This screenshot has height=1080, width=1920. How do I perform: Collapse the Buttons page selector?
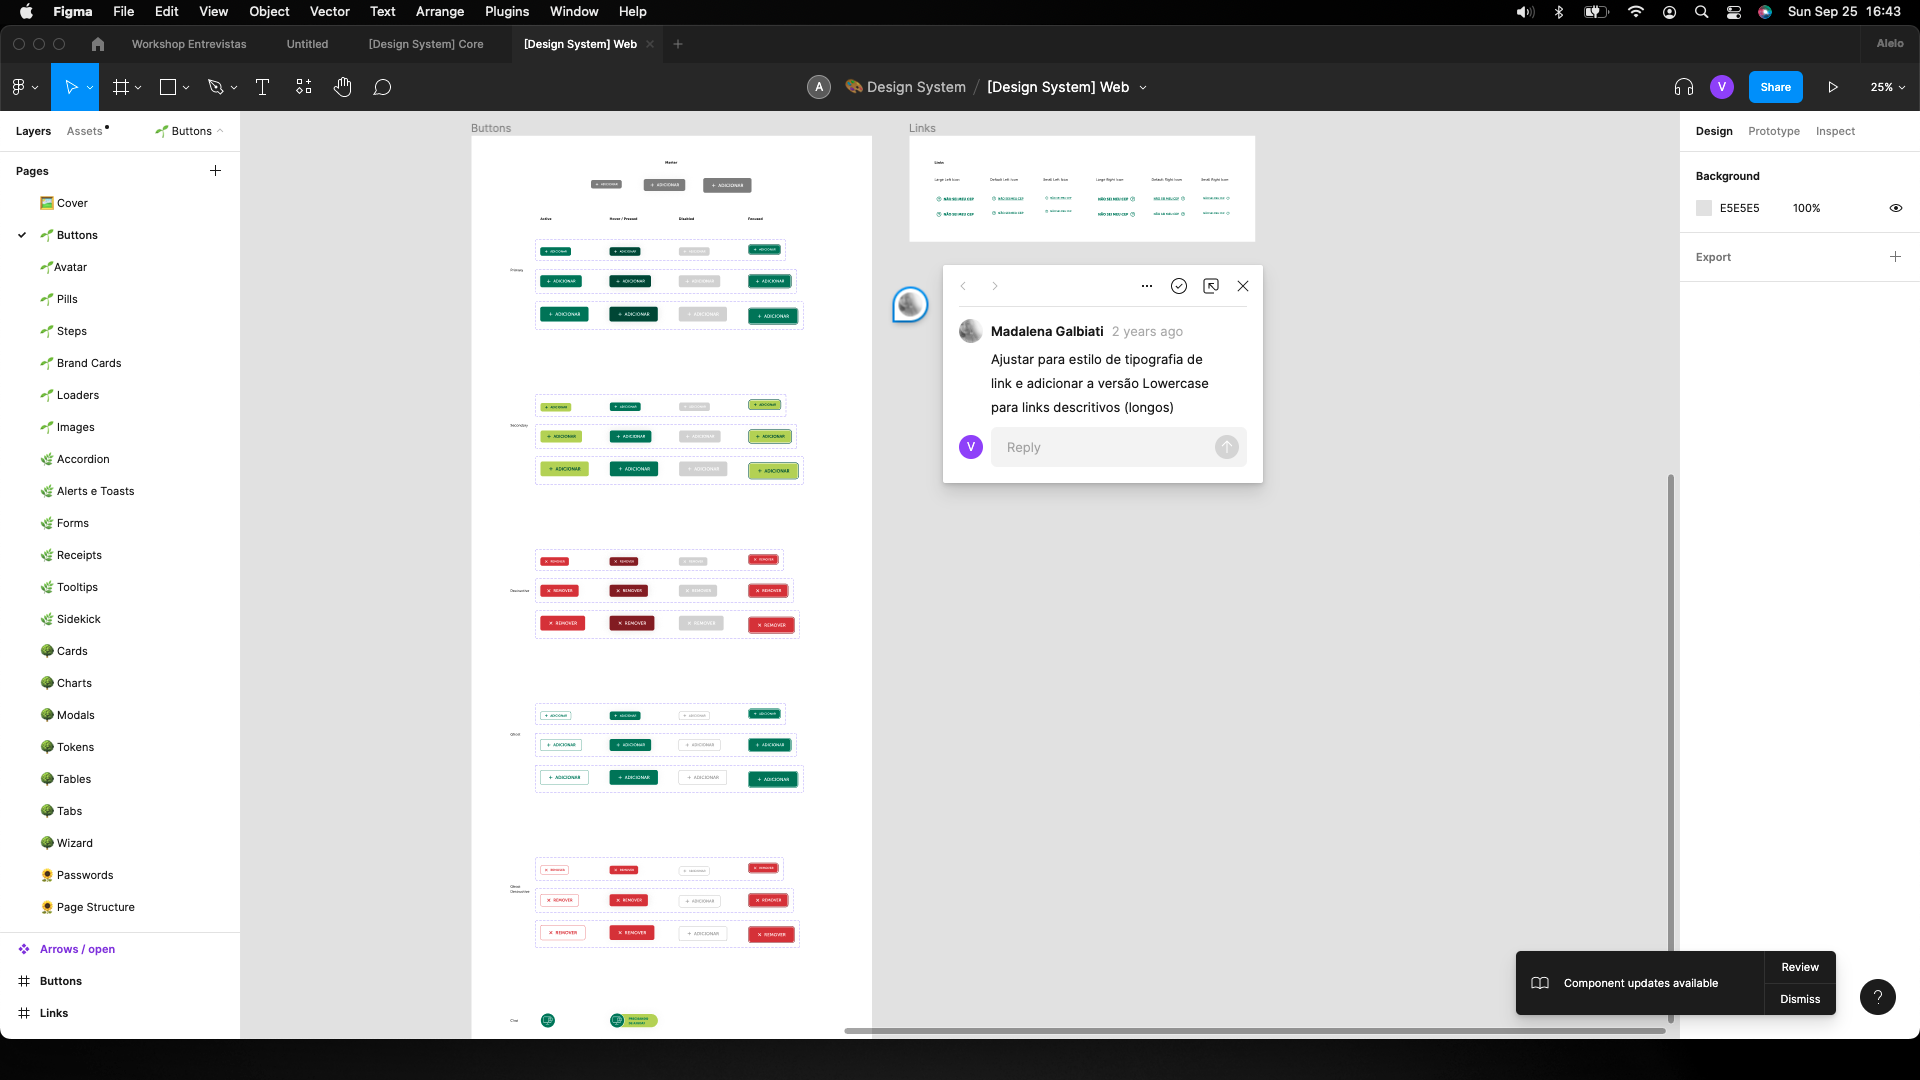coord(190,131)
